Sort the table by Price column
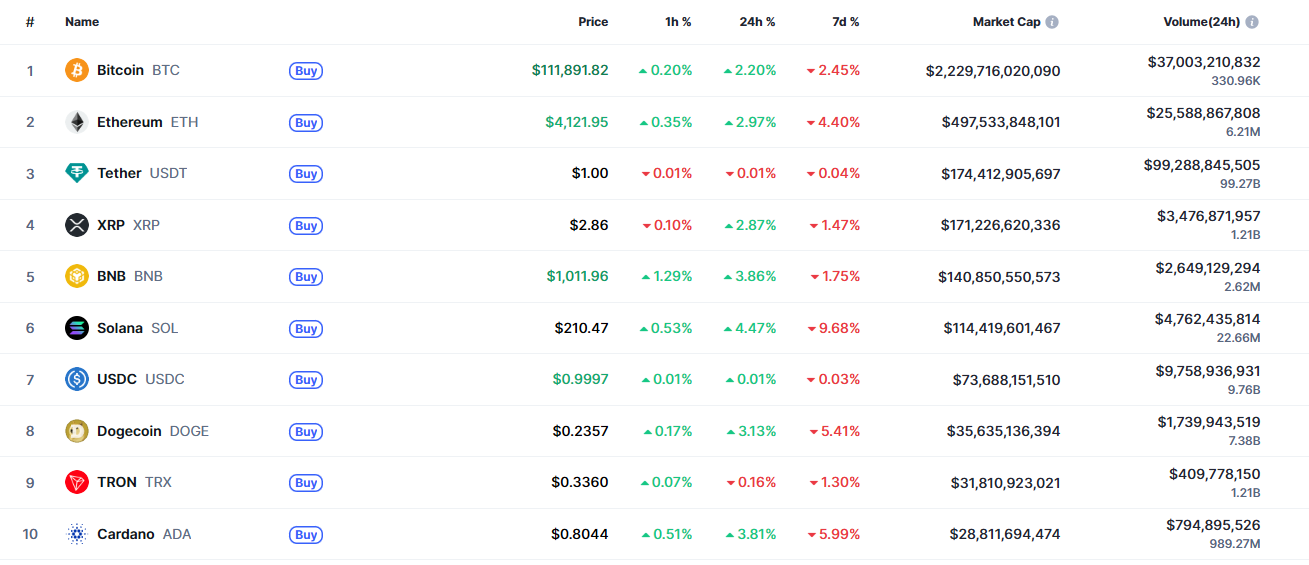The width and height of the screenshot is (1309, 565). click(592, 22)
